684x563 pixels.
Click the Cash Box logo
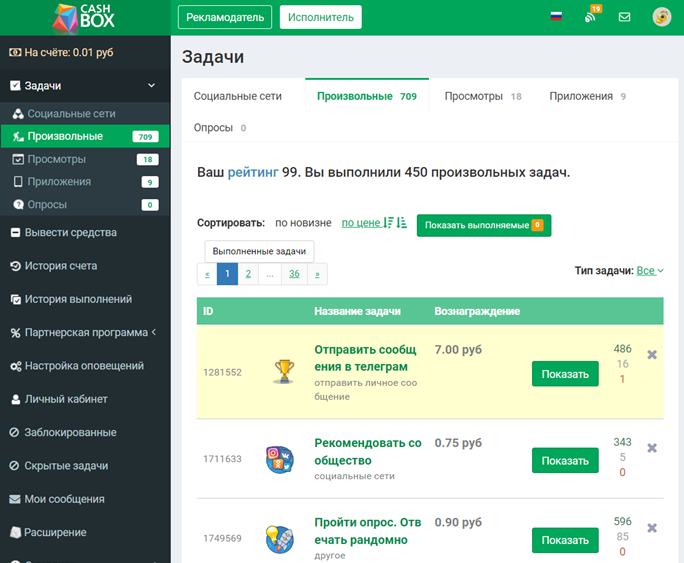(84, 17)
